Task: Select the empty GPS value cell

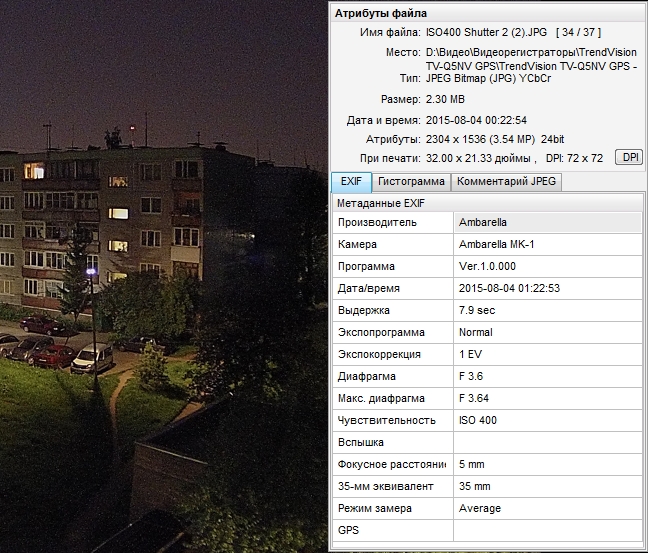Action: pos(546,530)
